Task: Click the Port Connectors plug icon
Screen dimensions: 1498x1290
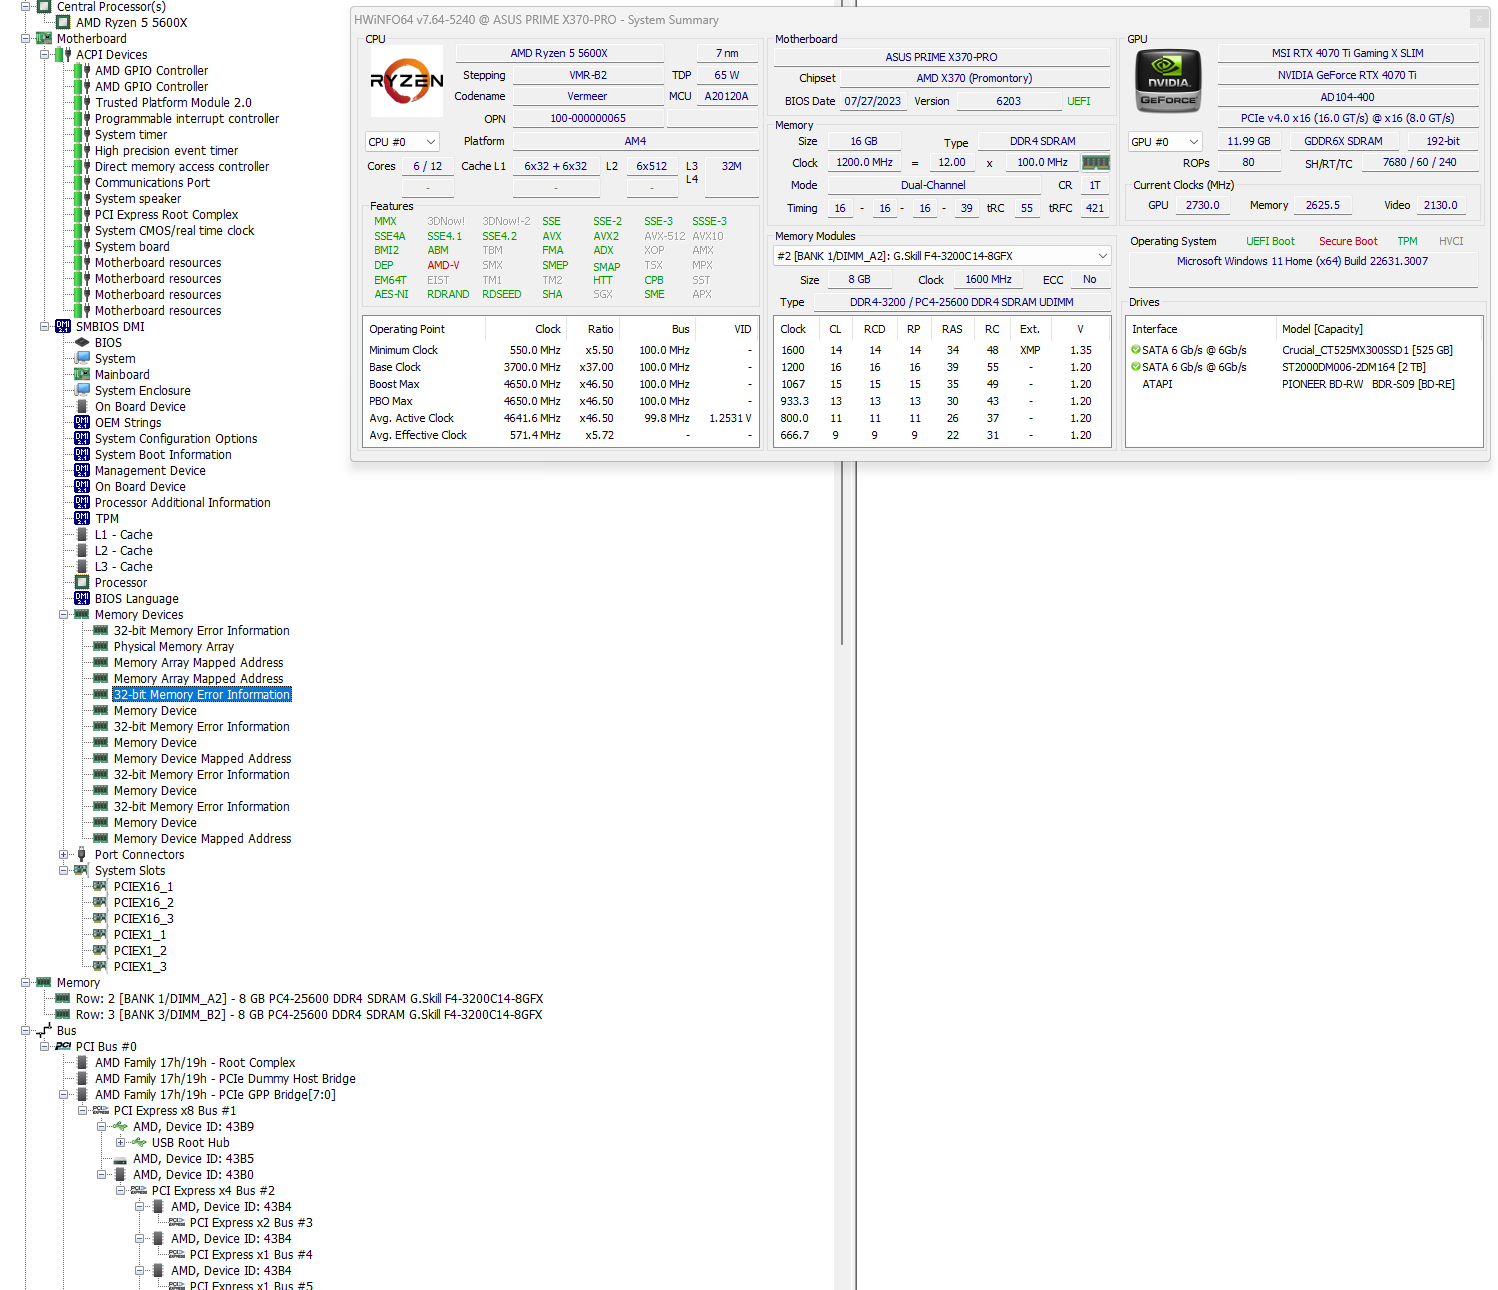Action: click(82, 854)
